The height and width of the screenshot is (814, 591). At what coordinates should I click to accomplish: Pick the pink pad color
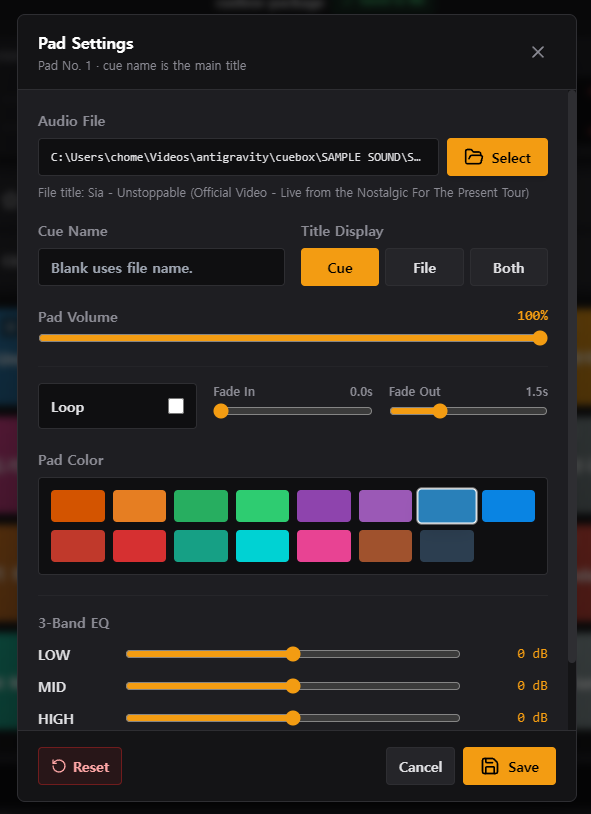(x=324, y=546)
